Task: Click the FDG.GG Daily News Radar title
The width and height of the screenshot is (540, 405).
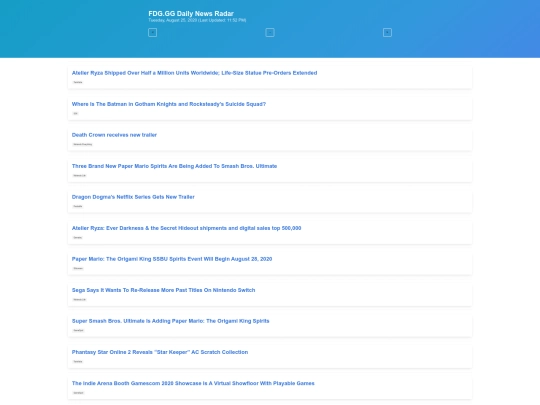Action: tap(191, 13)
